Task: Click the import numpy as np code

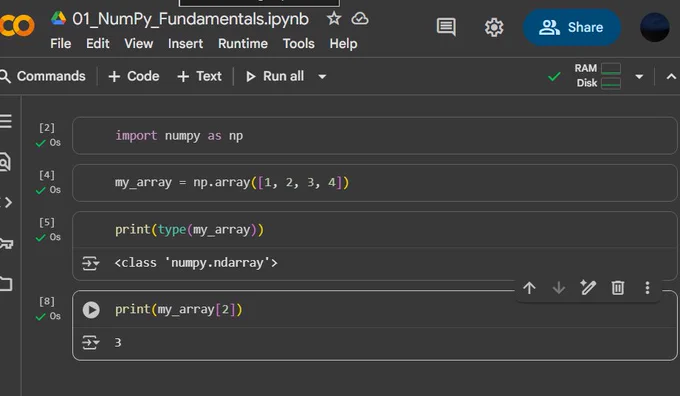Action: click(179, 136)
